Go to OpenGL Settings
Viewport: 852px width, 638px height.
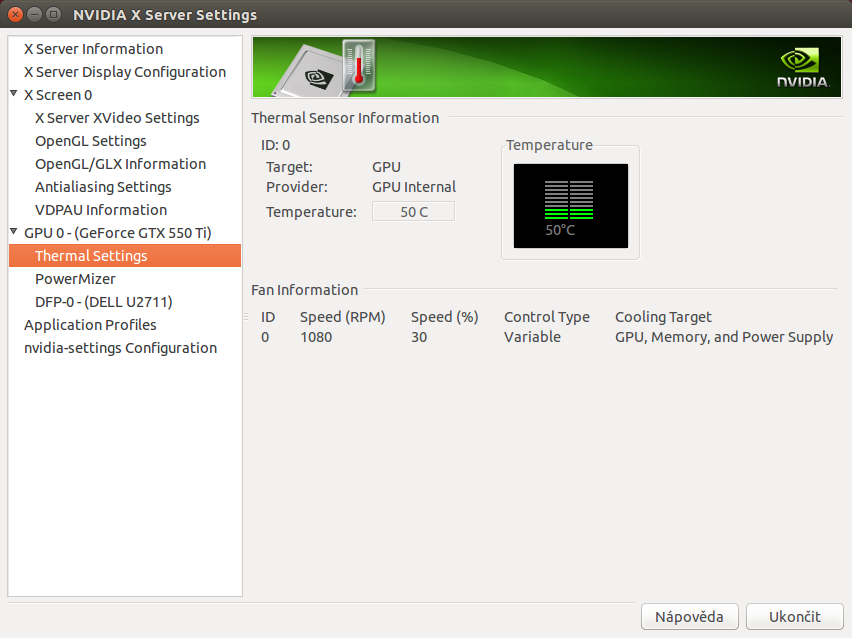click(91, 141)
